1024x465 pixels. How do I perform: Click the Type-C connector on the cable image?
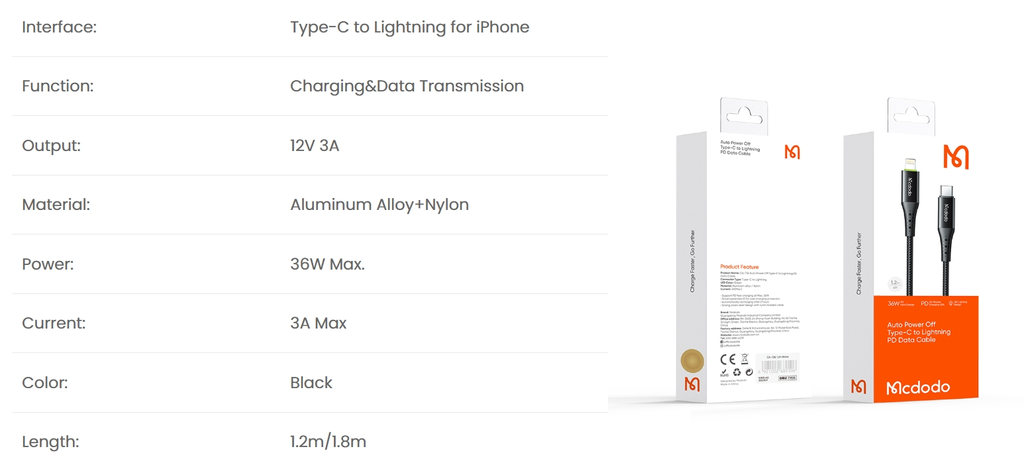pos(946,212)
